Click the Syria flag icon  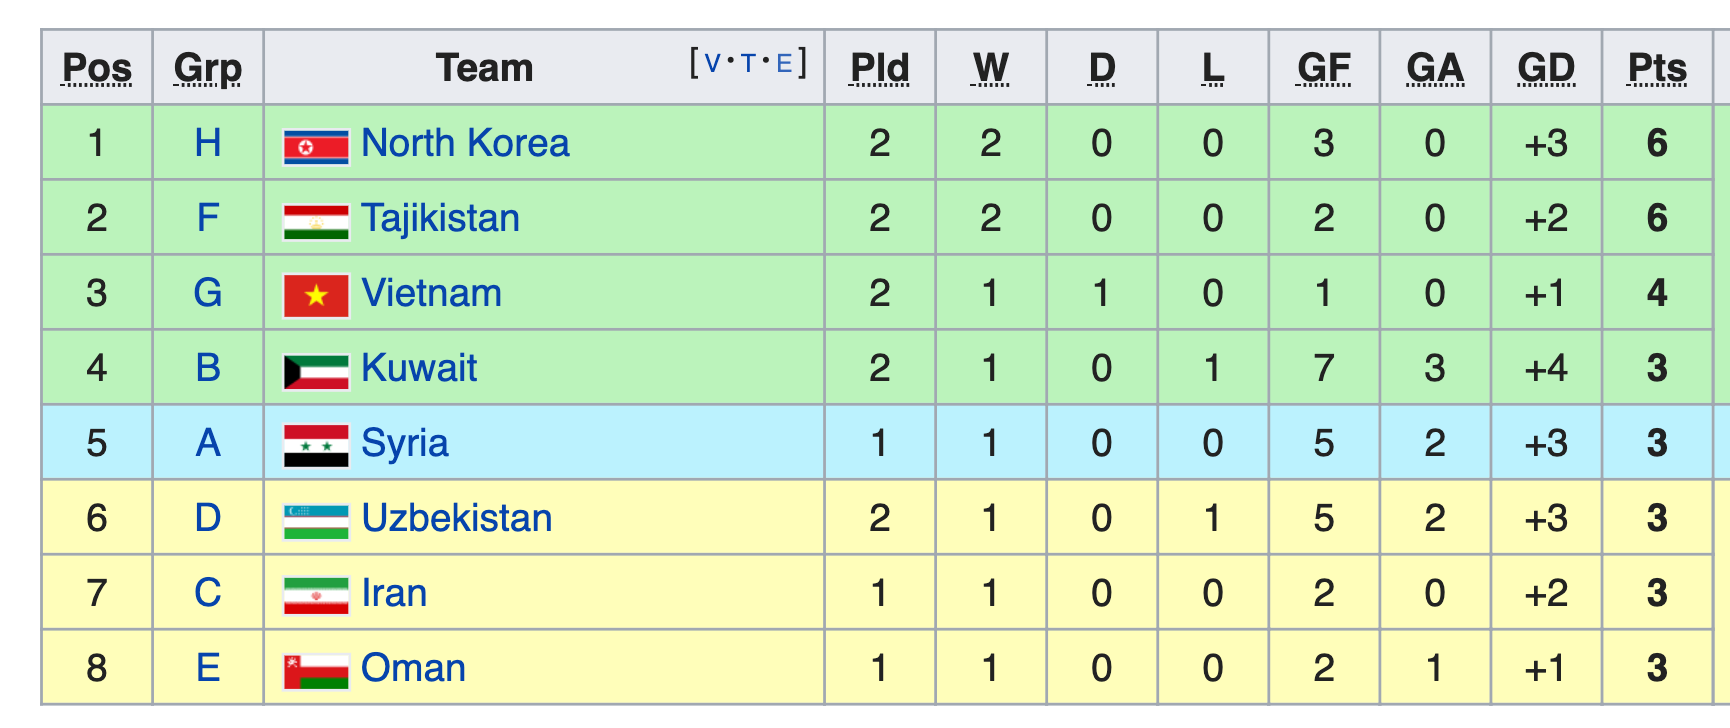(316, 446)
